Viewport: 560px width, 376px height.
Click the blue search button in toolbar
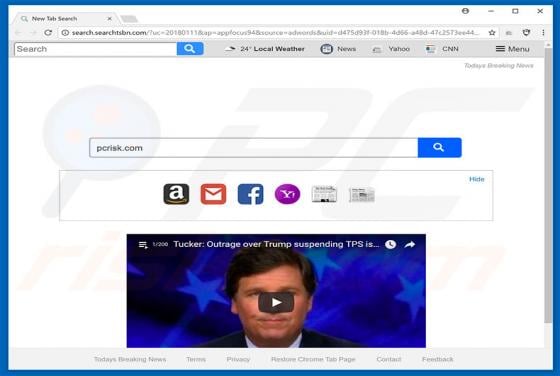point(190,49)
